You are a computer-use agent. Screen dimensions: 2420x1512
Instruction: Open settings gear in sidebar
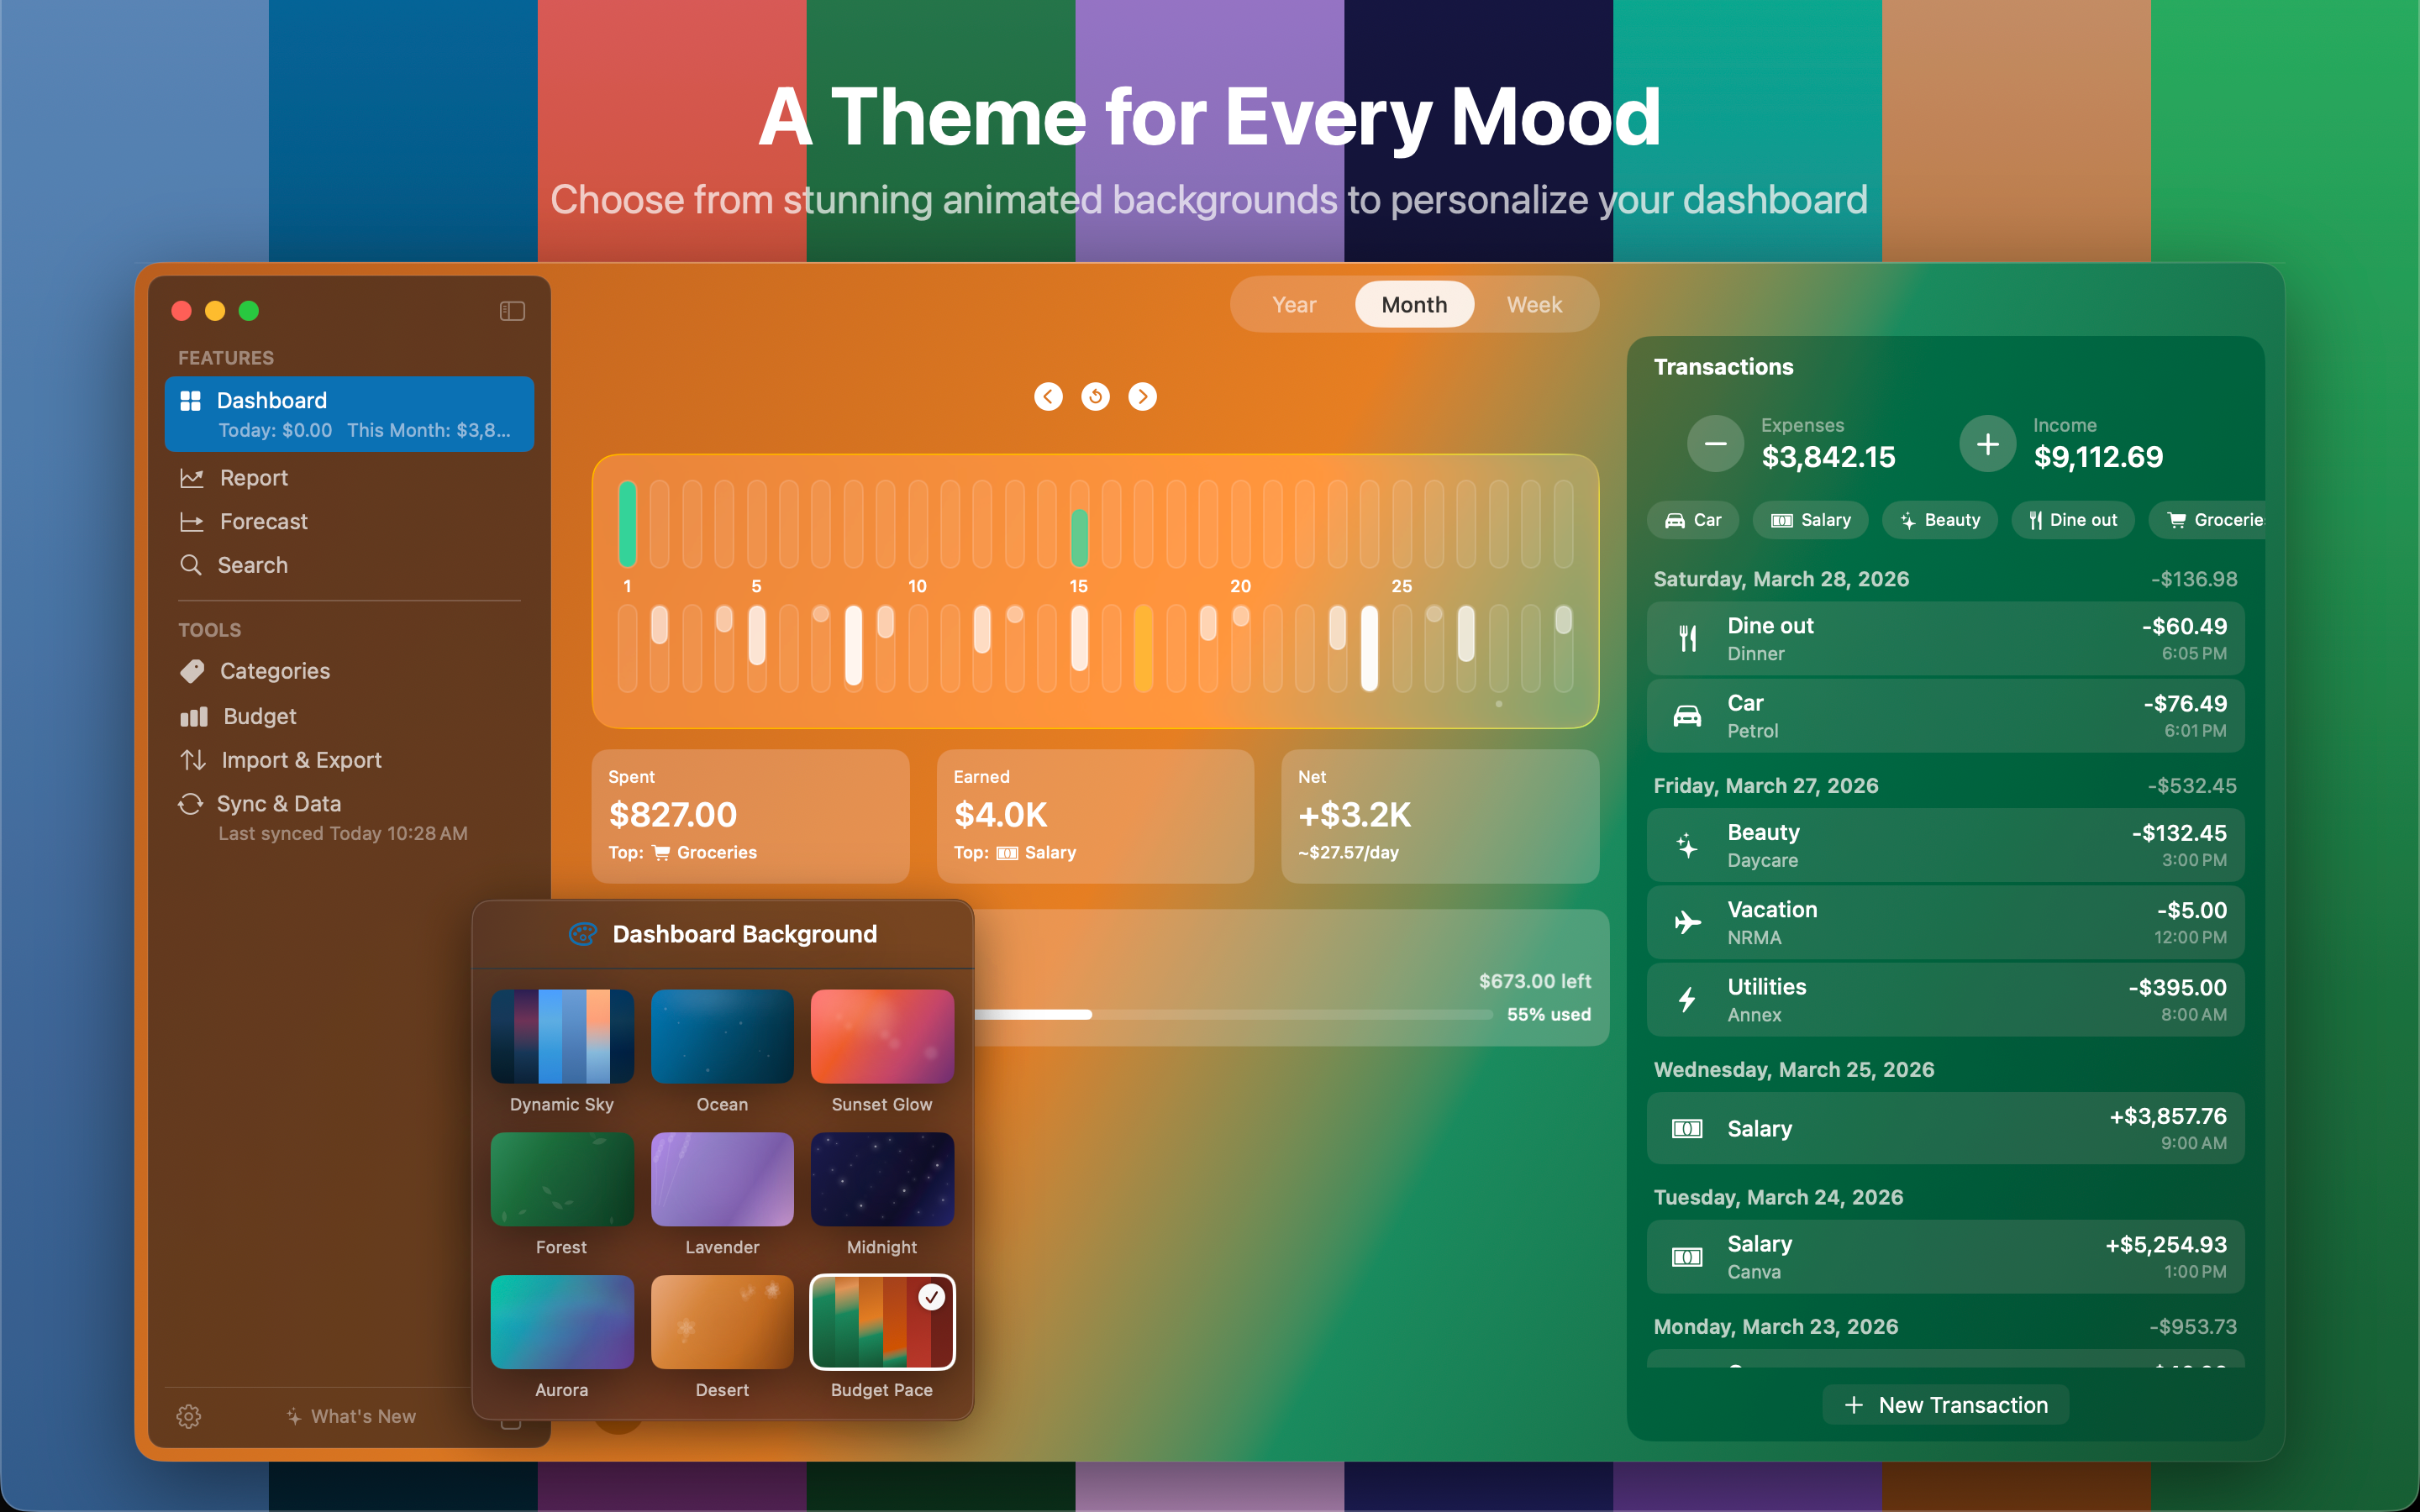click(x=189, y=1416)
